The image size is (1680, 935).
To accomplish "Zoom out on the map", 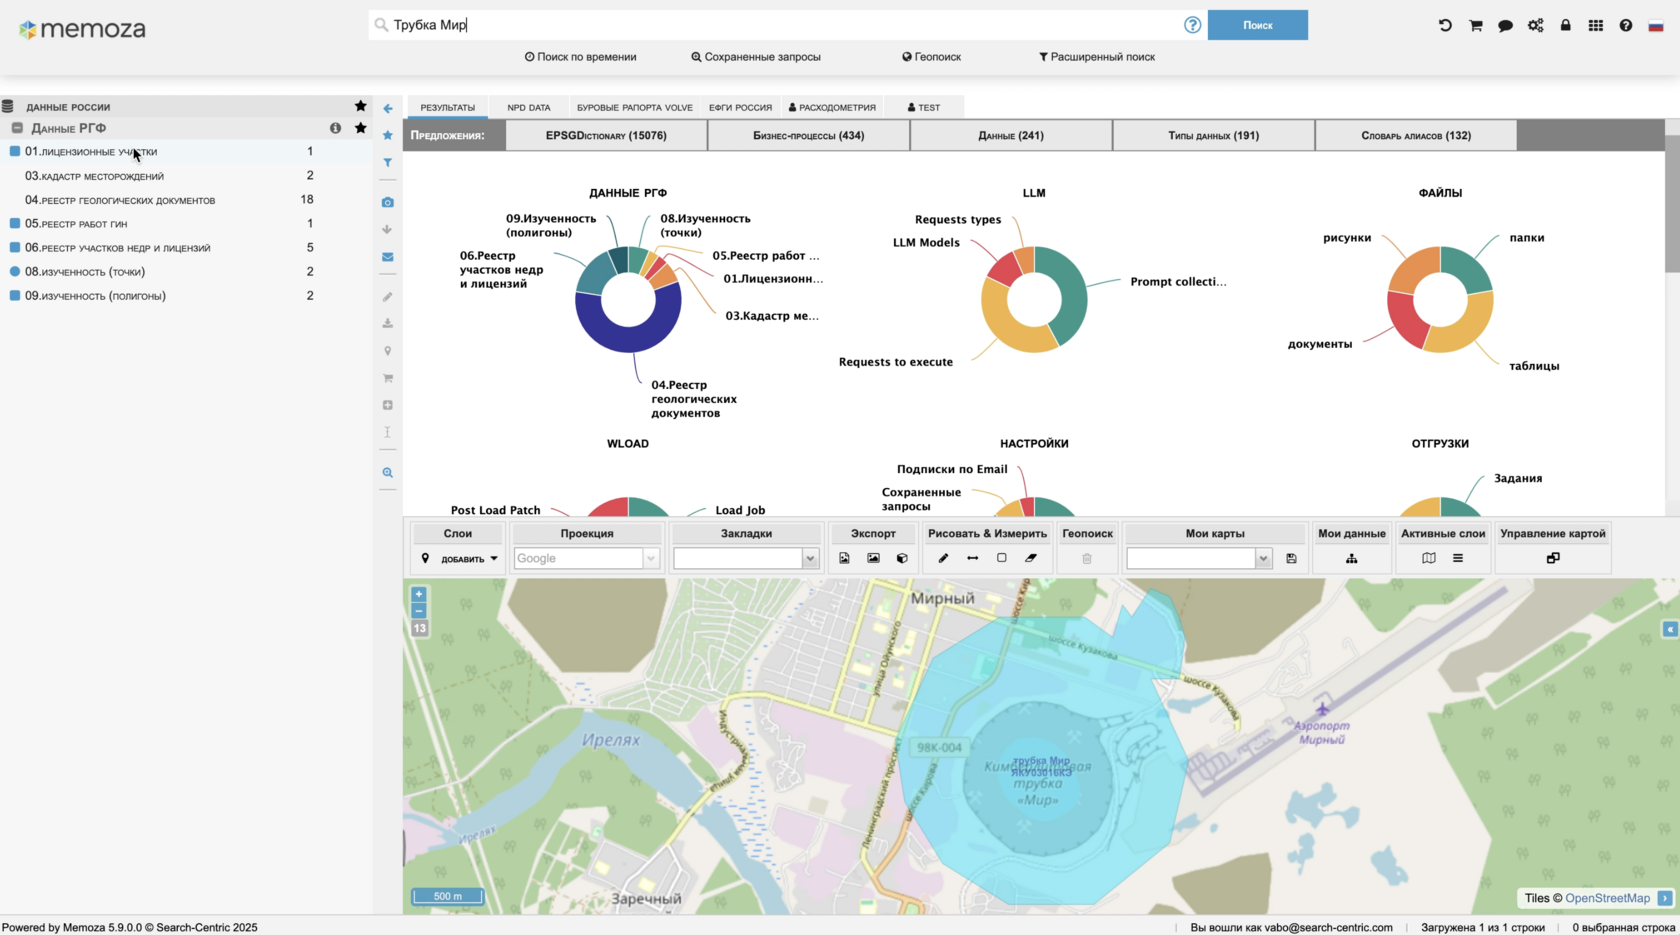I will click(419, 610).
